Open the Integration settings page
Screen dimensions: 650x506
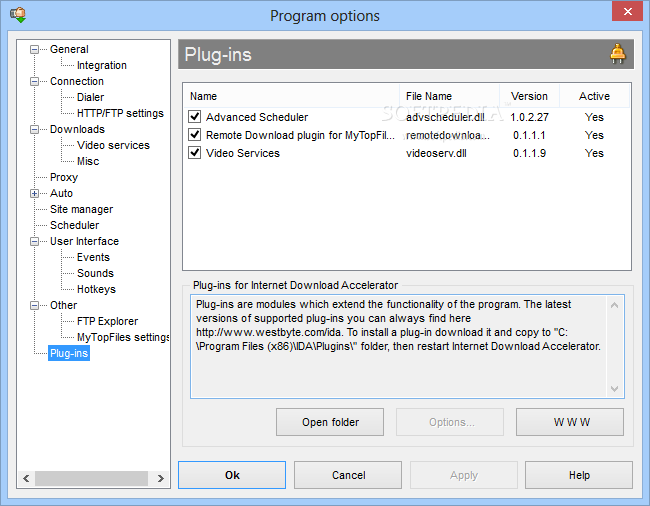[102, 65]
